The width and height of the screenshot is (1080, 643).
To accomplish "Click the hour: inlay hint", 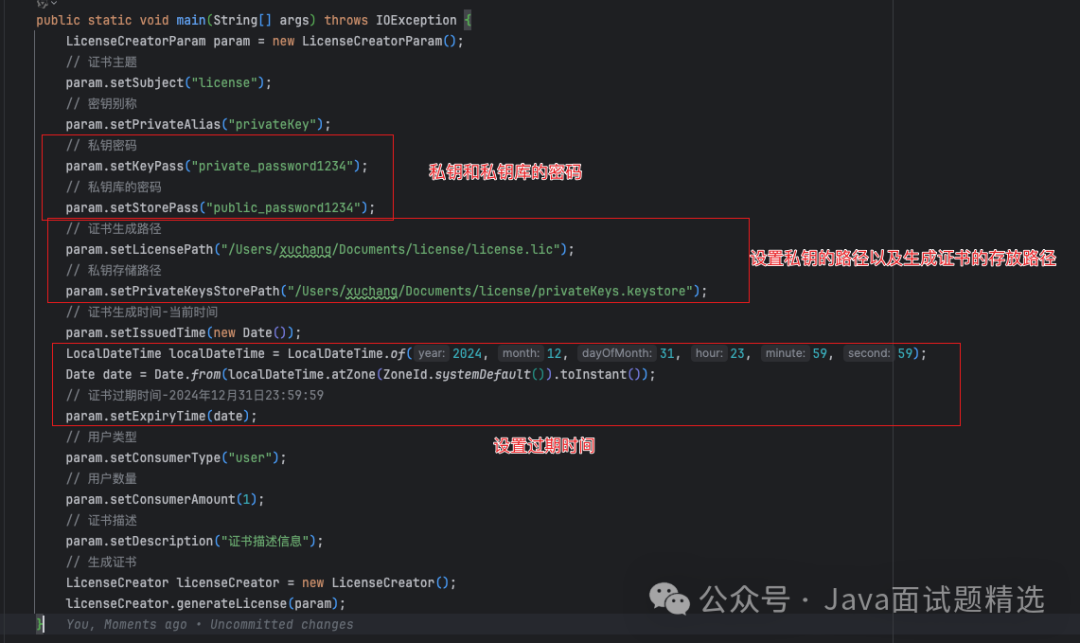I will [x=709, y=353].
